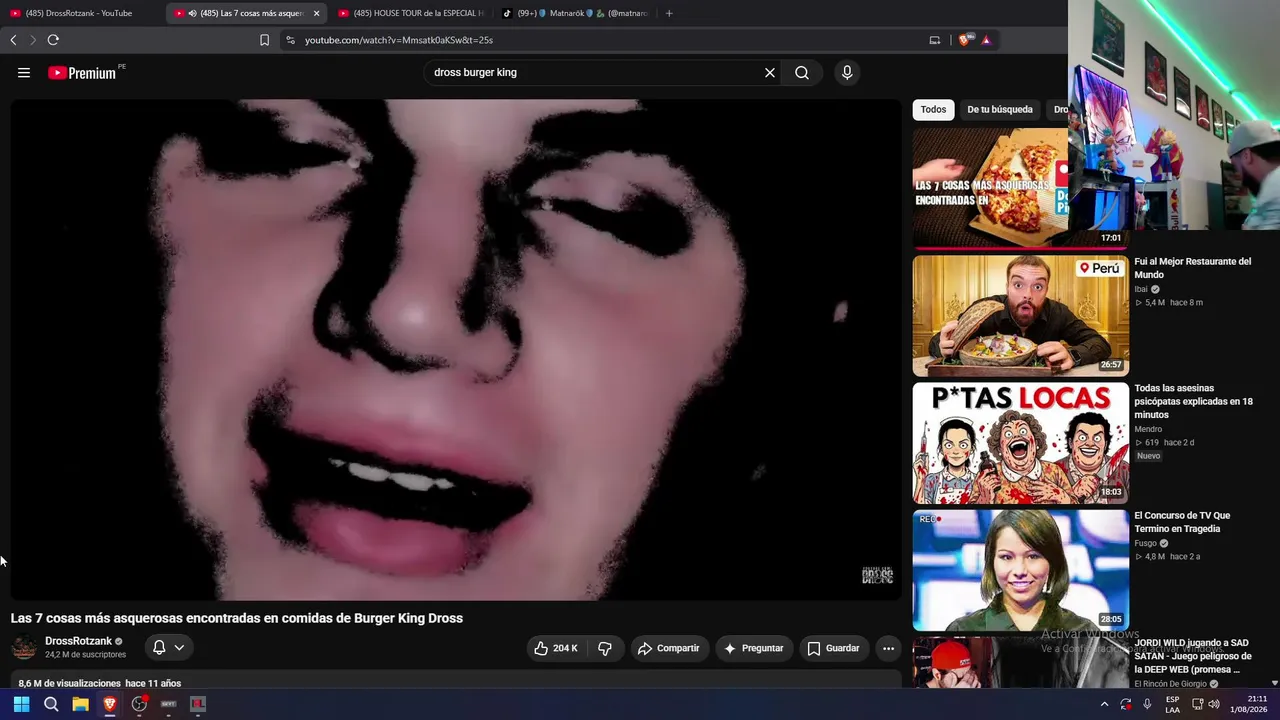Bookmark this page in the address bar

264,40
